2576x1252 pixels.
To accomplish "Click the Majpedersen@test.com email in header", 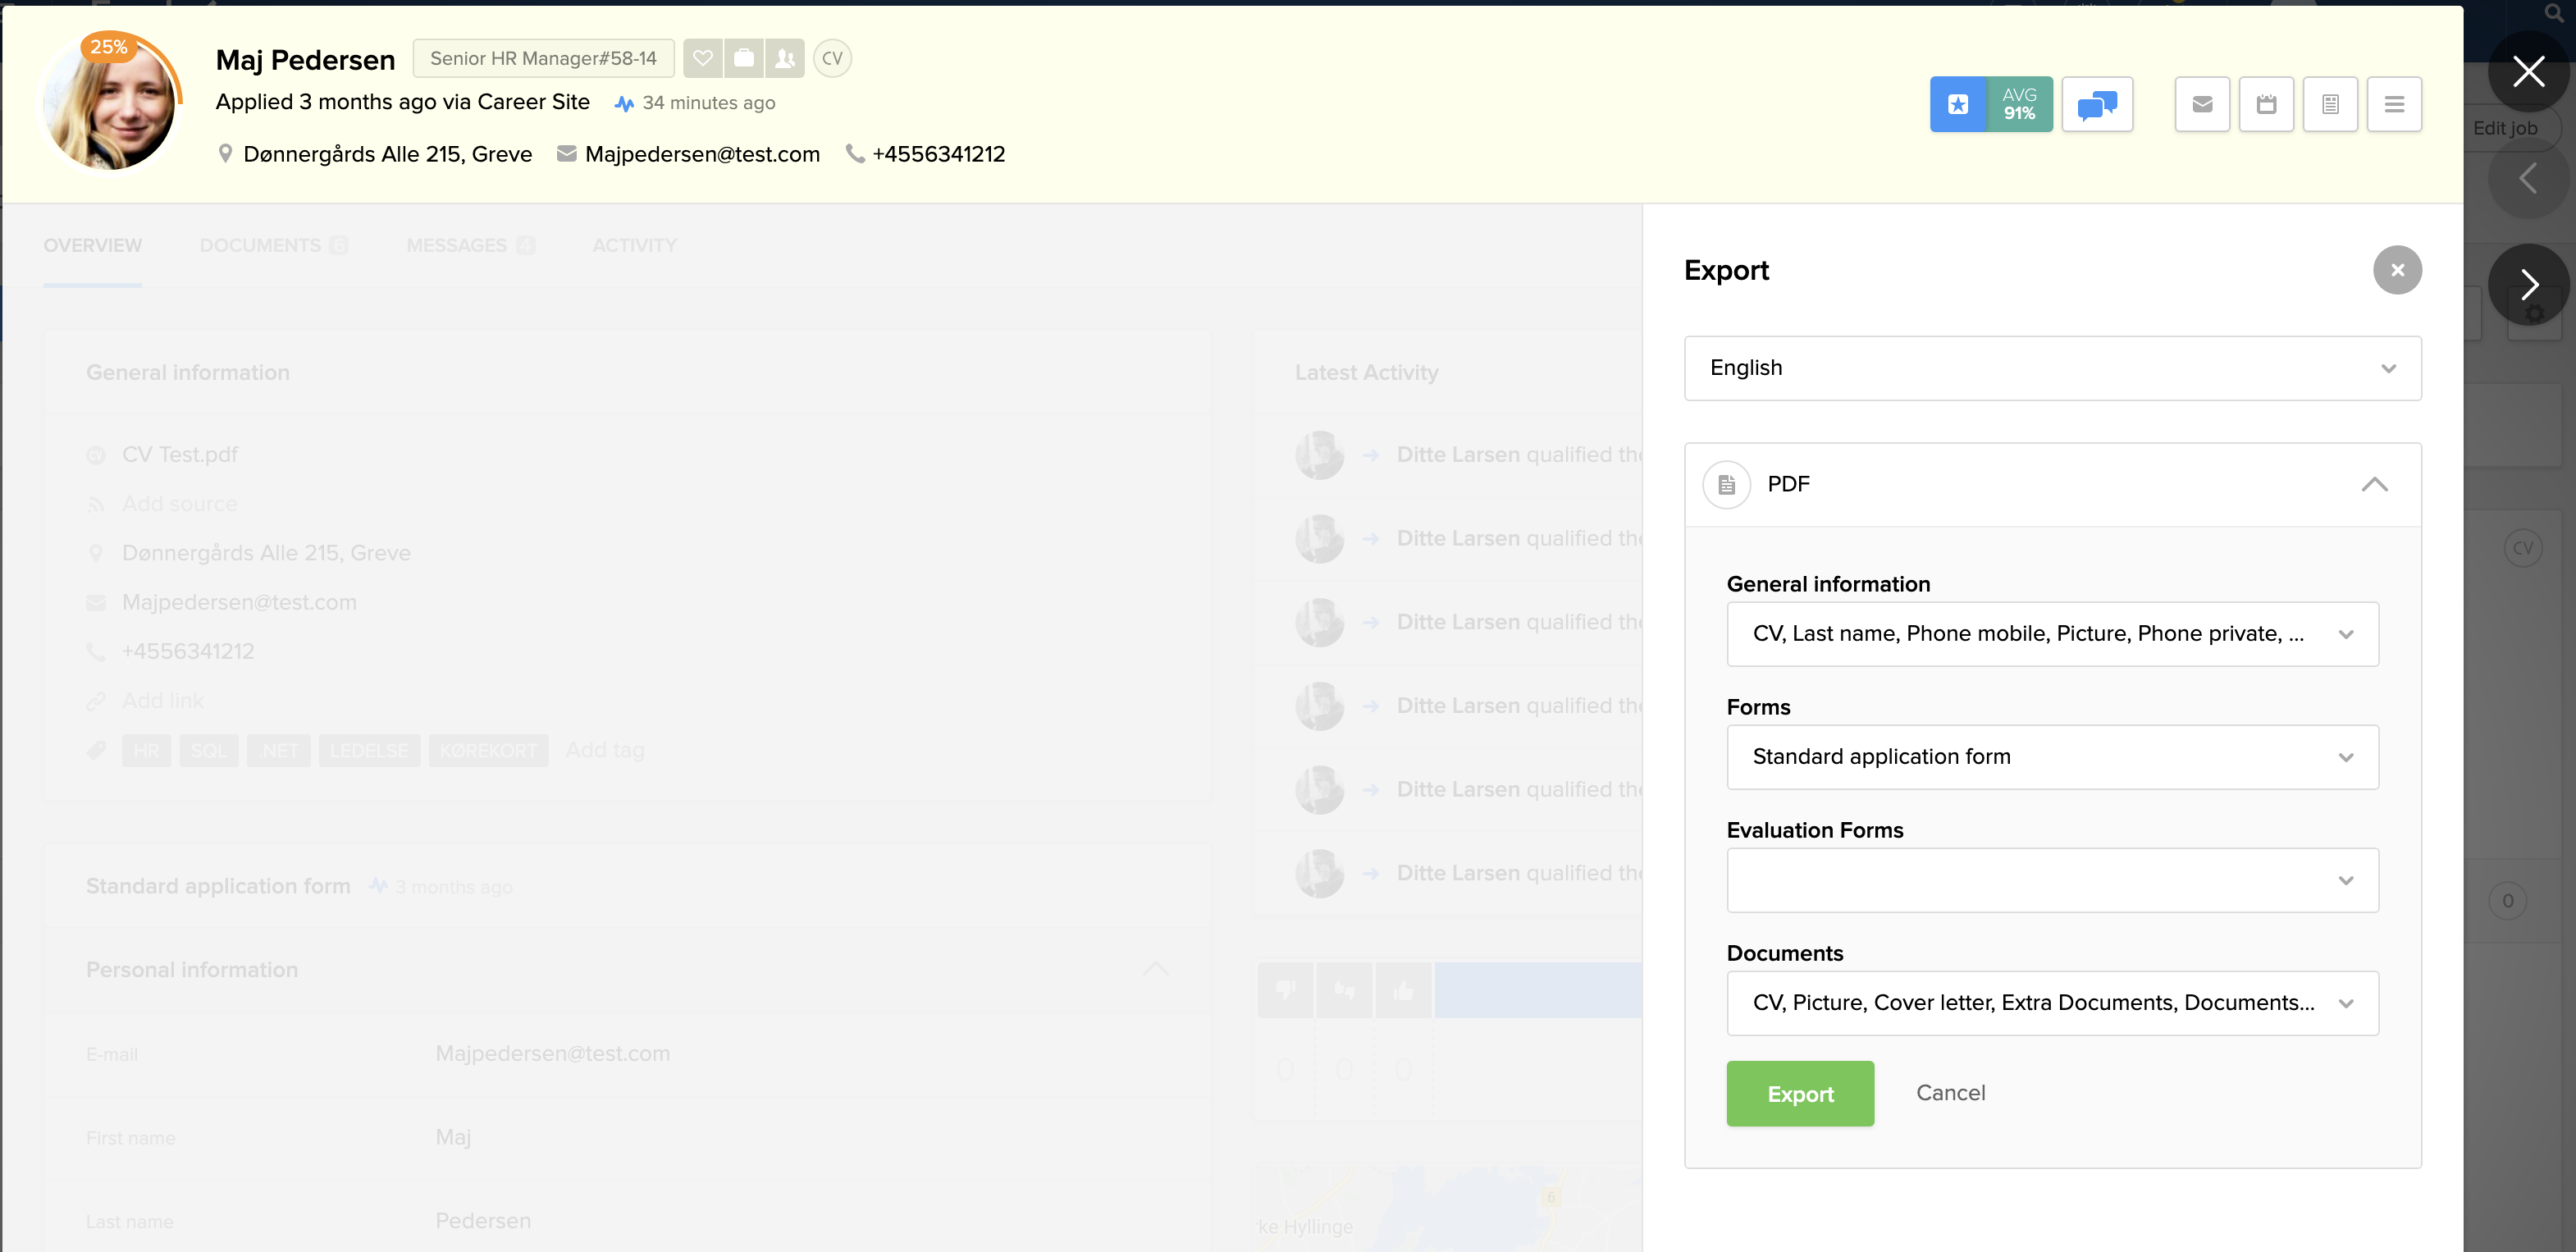I will pos(702,154).
